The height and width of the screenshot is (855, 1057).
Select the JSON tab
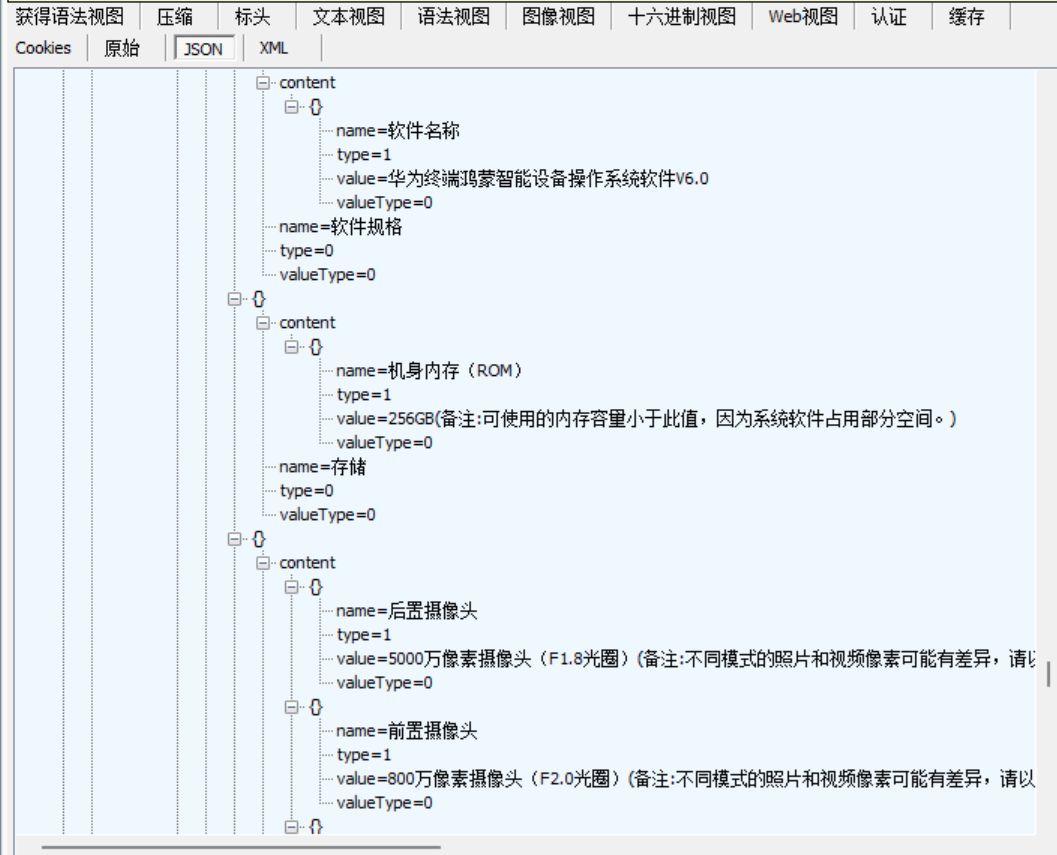click(204, 49)
